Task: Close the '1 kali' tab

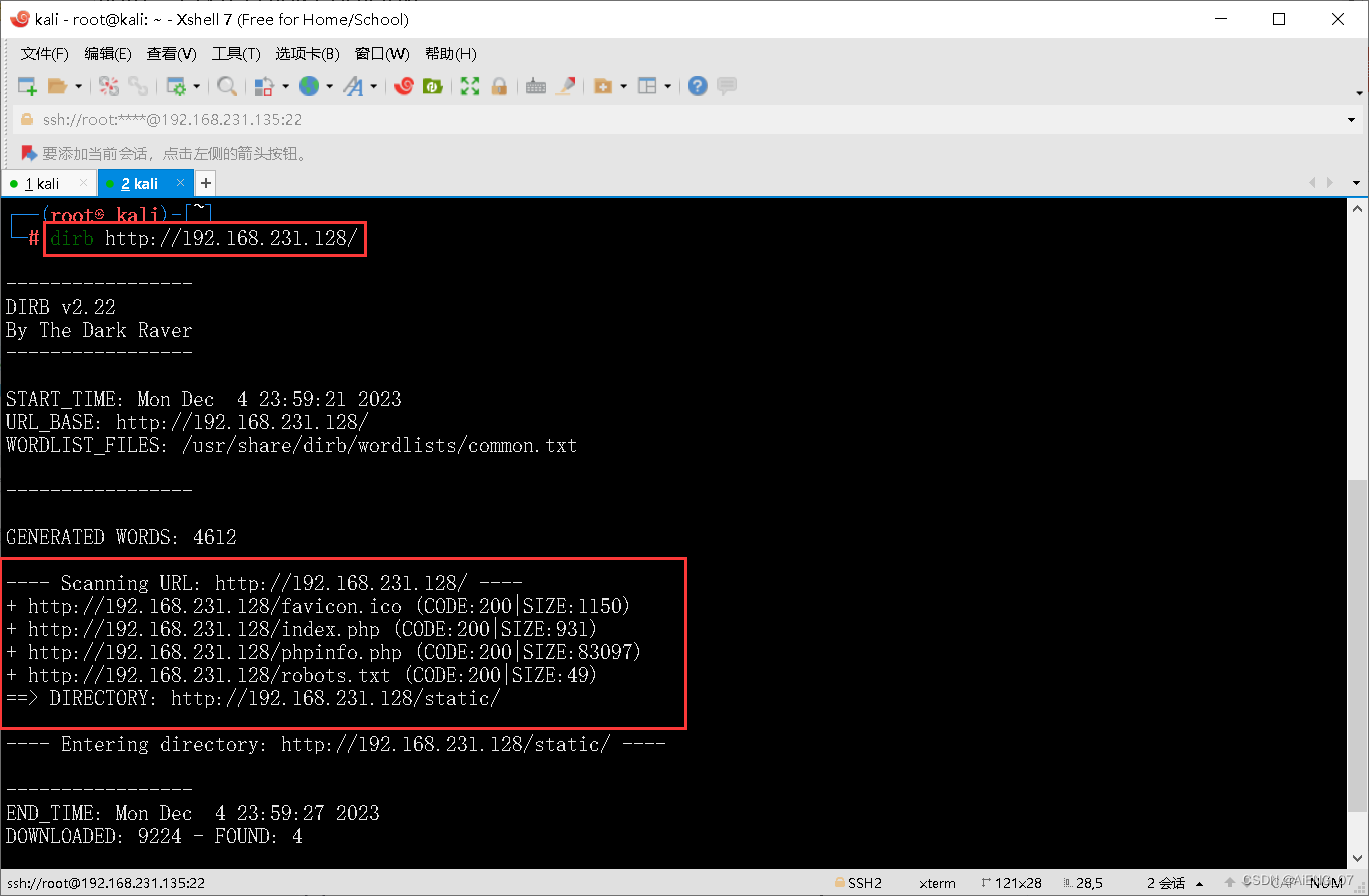Action: click(x=83, y=184)
